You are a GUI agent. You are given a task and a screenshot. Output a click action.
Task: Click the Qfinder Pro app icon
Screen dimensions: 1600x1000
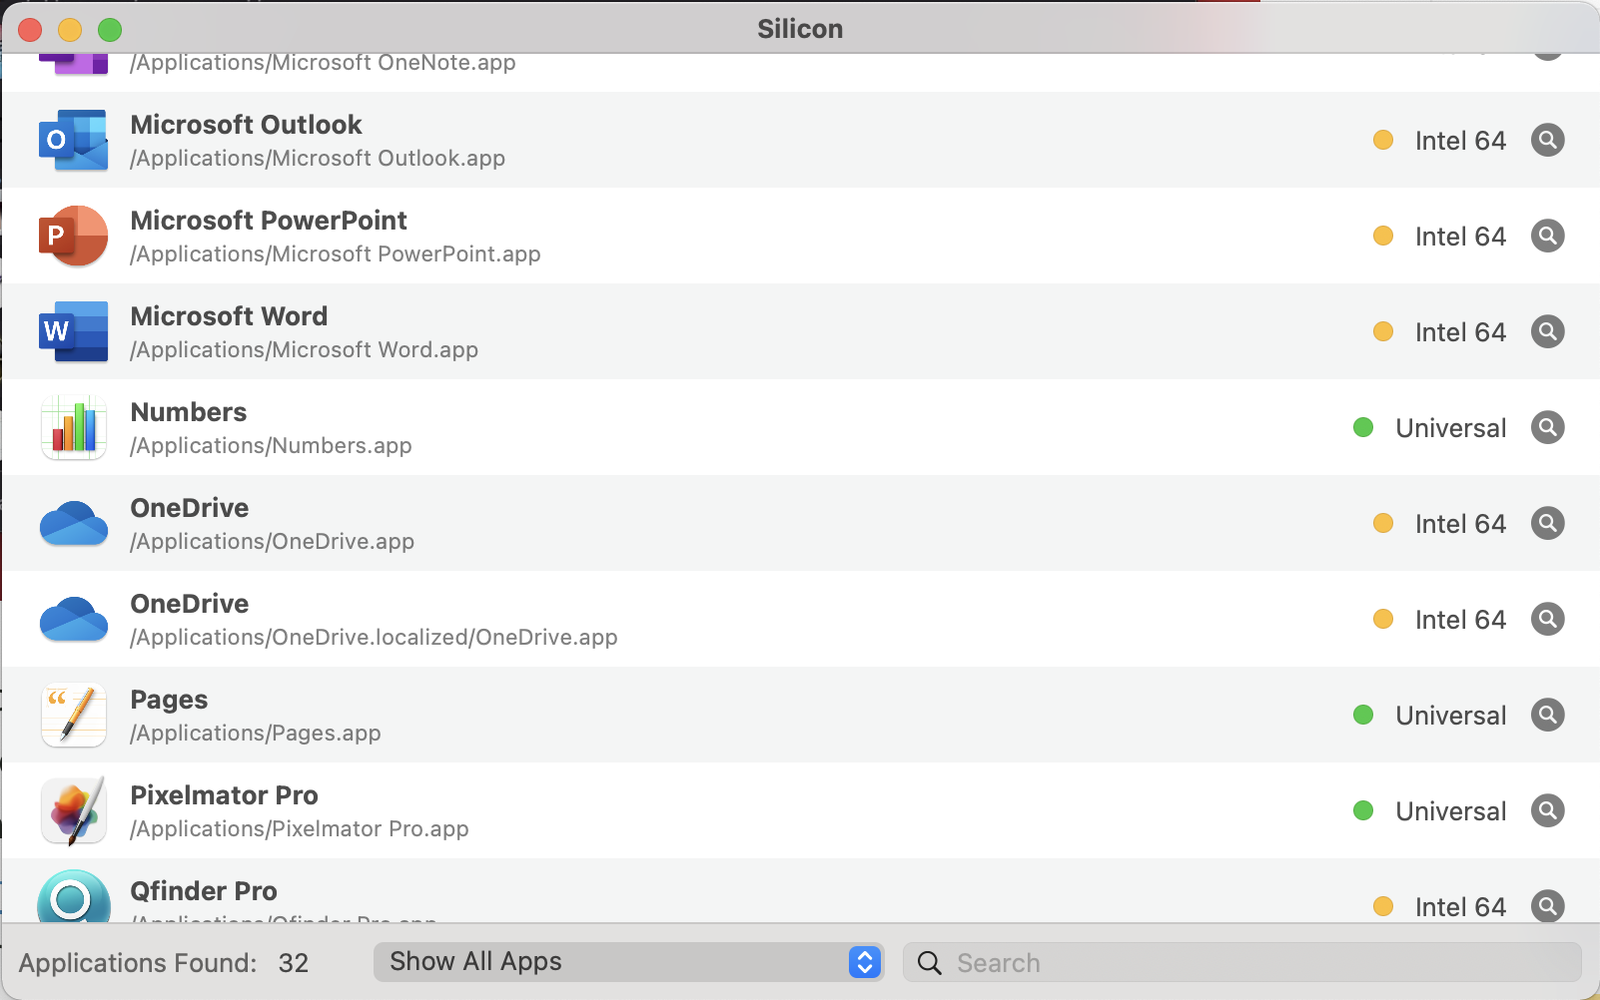click(x=73, y=897)
